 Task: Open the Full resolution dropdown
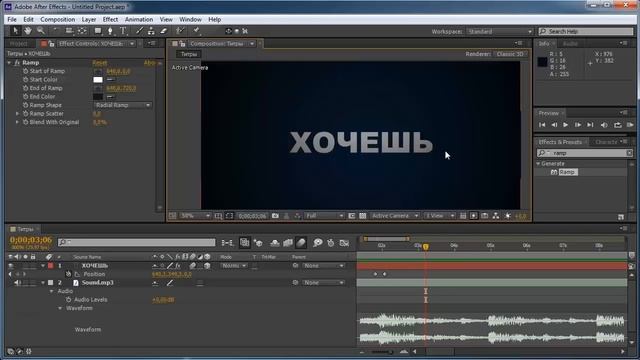(324, 216)
